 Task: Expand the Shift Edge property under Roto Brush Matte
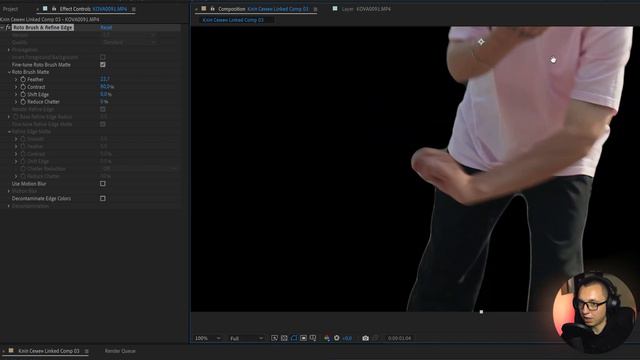[16, 94]
